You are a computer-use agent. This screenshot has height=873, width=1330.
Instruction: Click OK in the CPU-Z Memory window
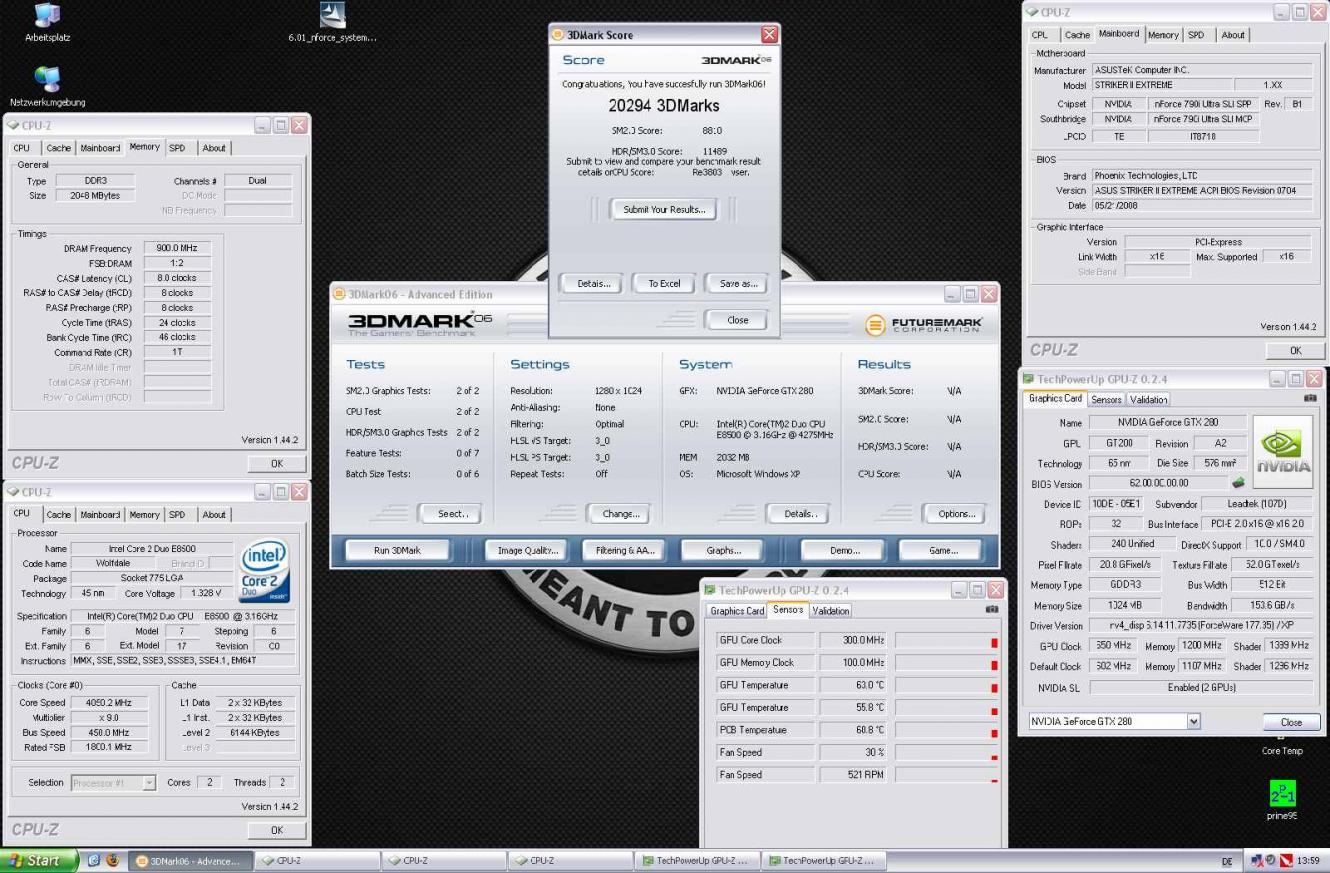(277, 463)
